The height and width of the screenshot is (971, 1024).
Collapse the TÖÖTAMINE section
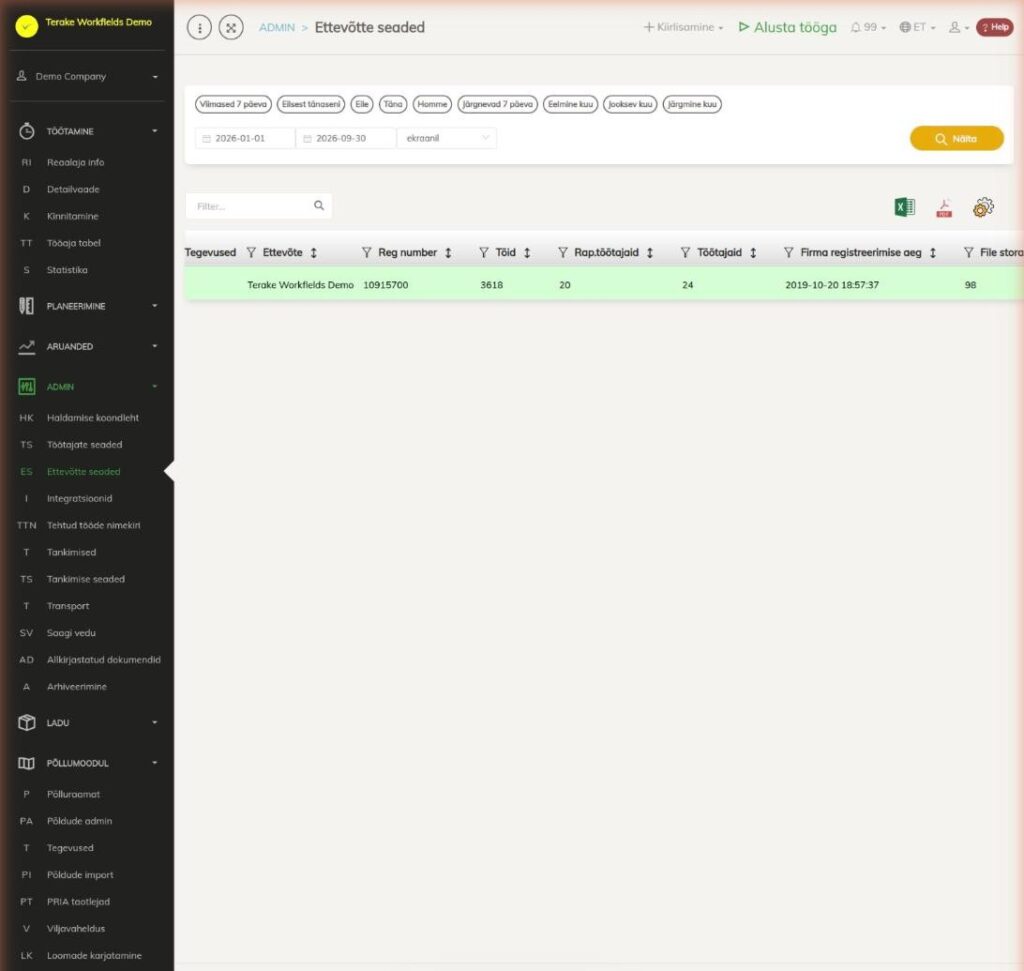click(88, 131)
